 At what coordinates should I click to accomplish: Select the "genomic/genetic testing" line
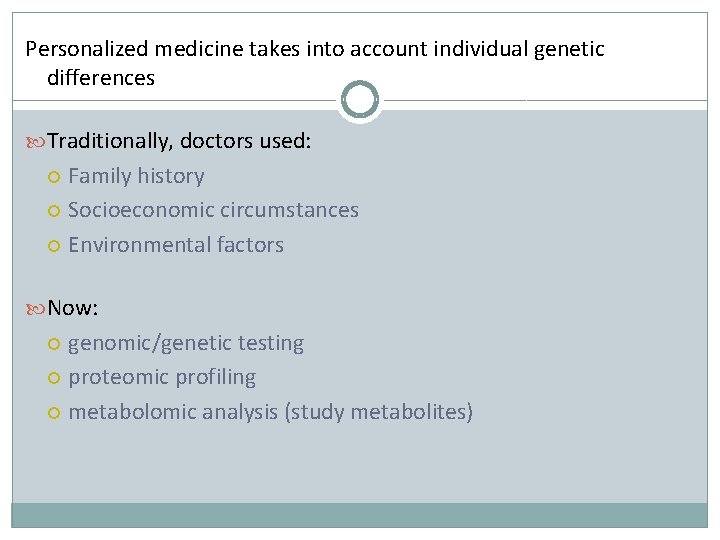(x=186, y=343)
